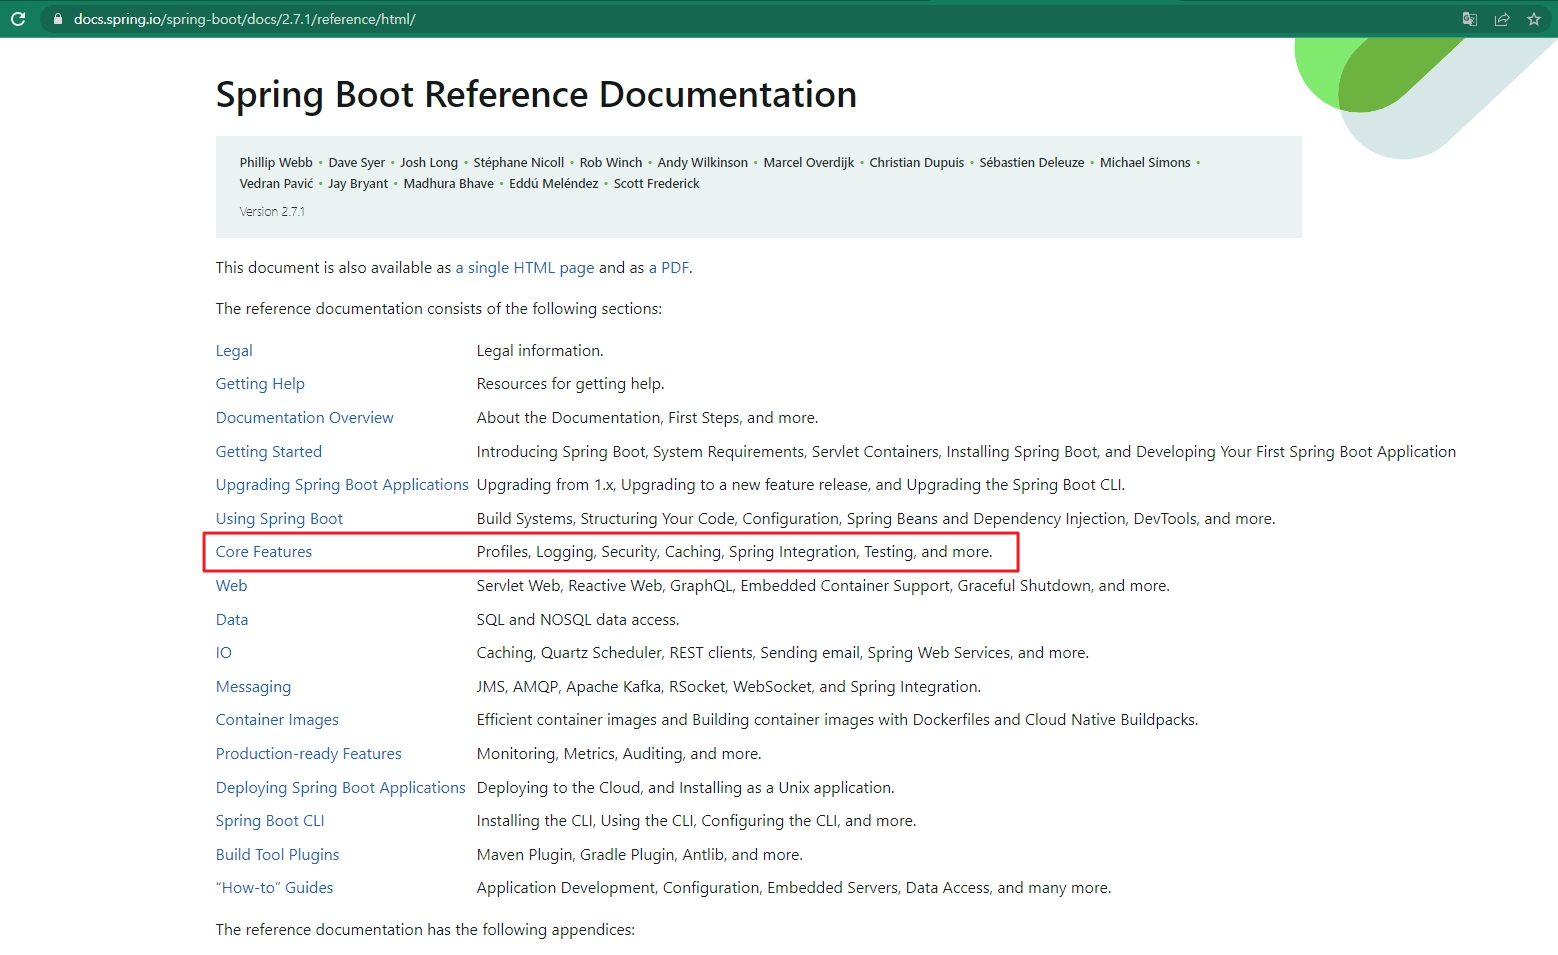Image resolution: width=1558 pixels, height=955 pixels.
Task: Select author name Andy Wilkinson
Action: coord(703,163)
